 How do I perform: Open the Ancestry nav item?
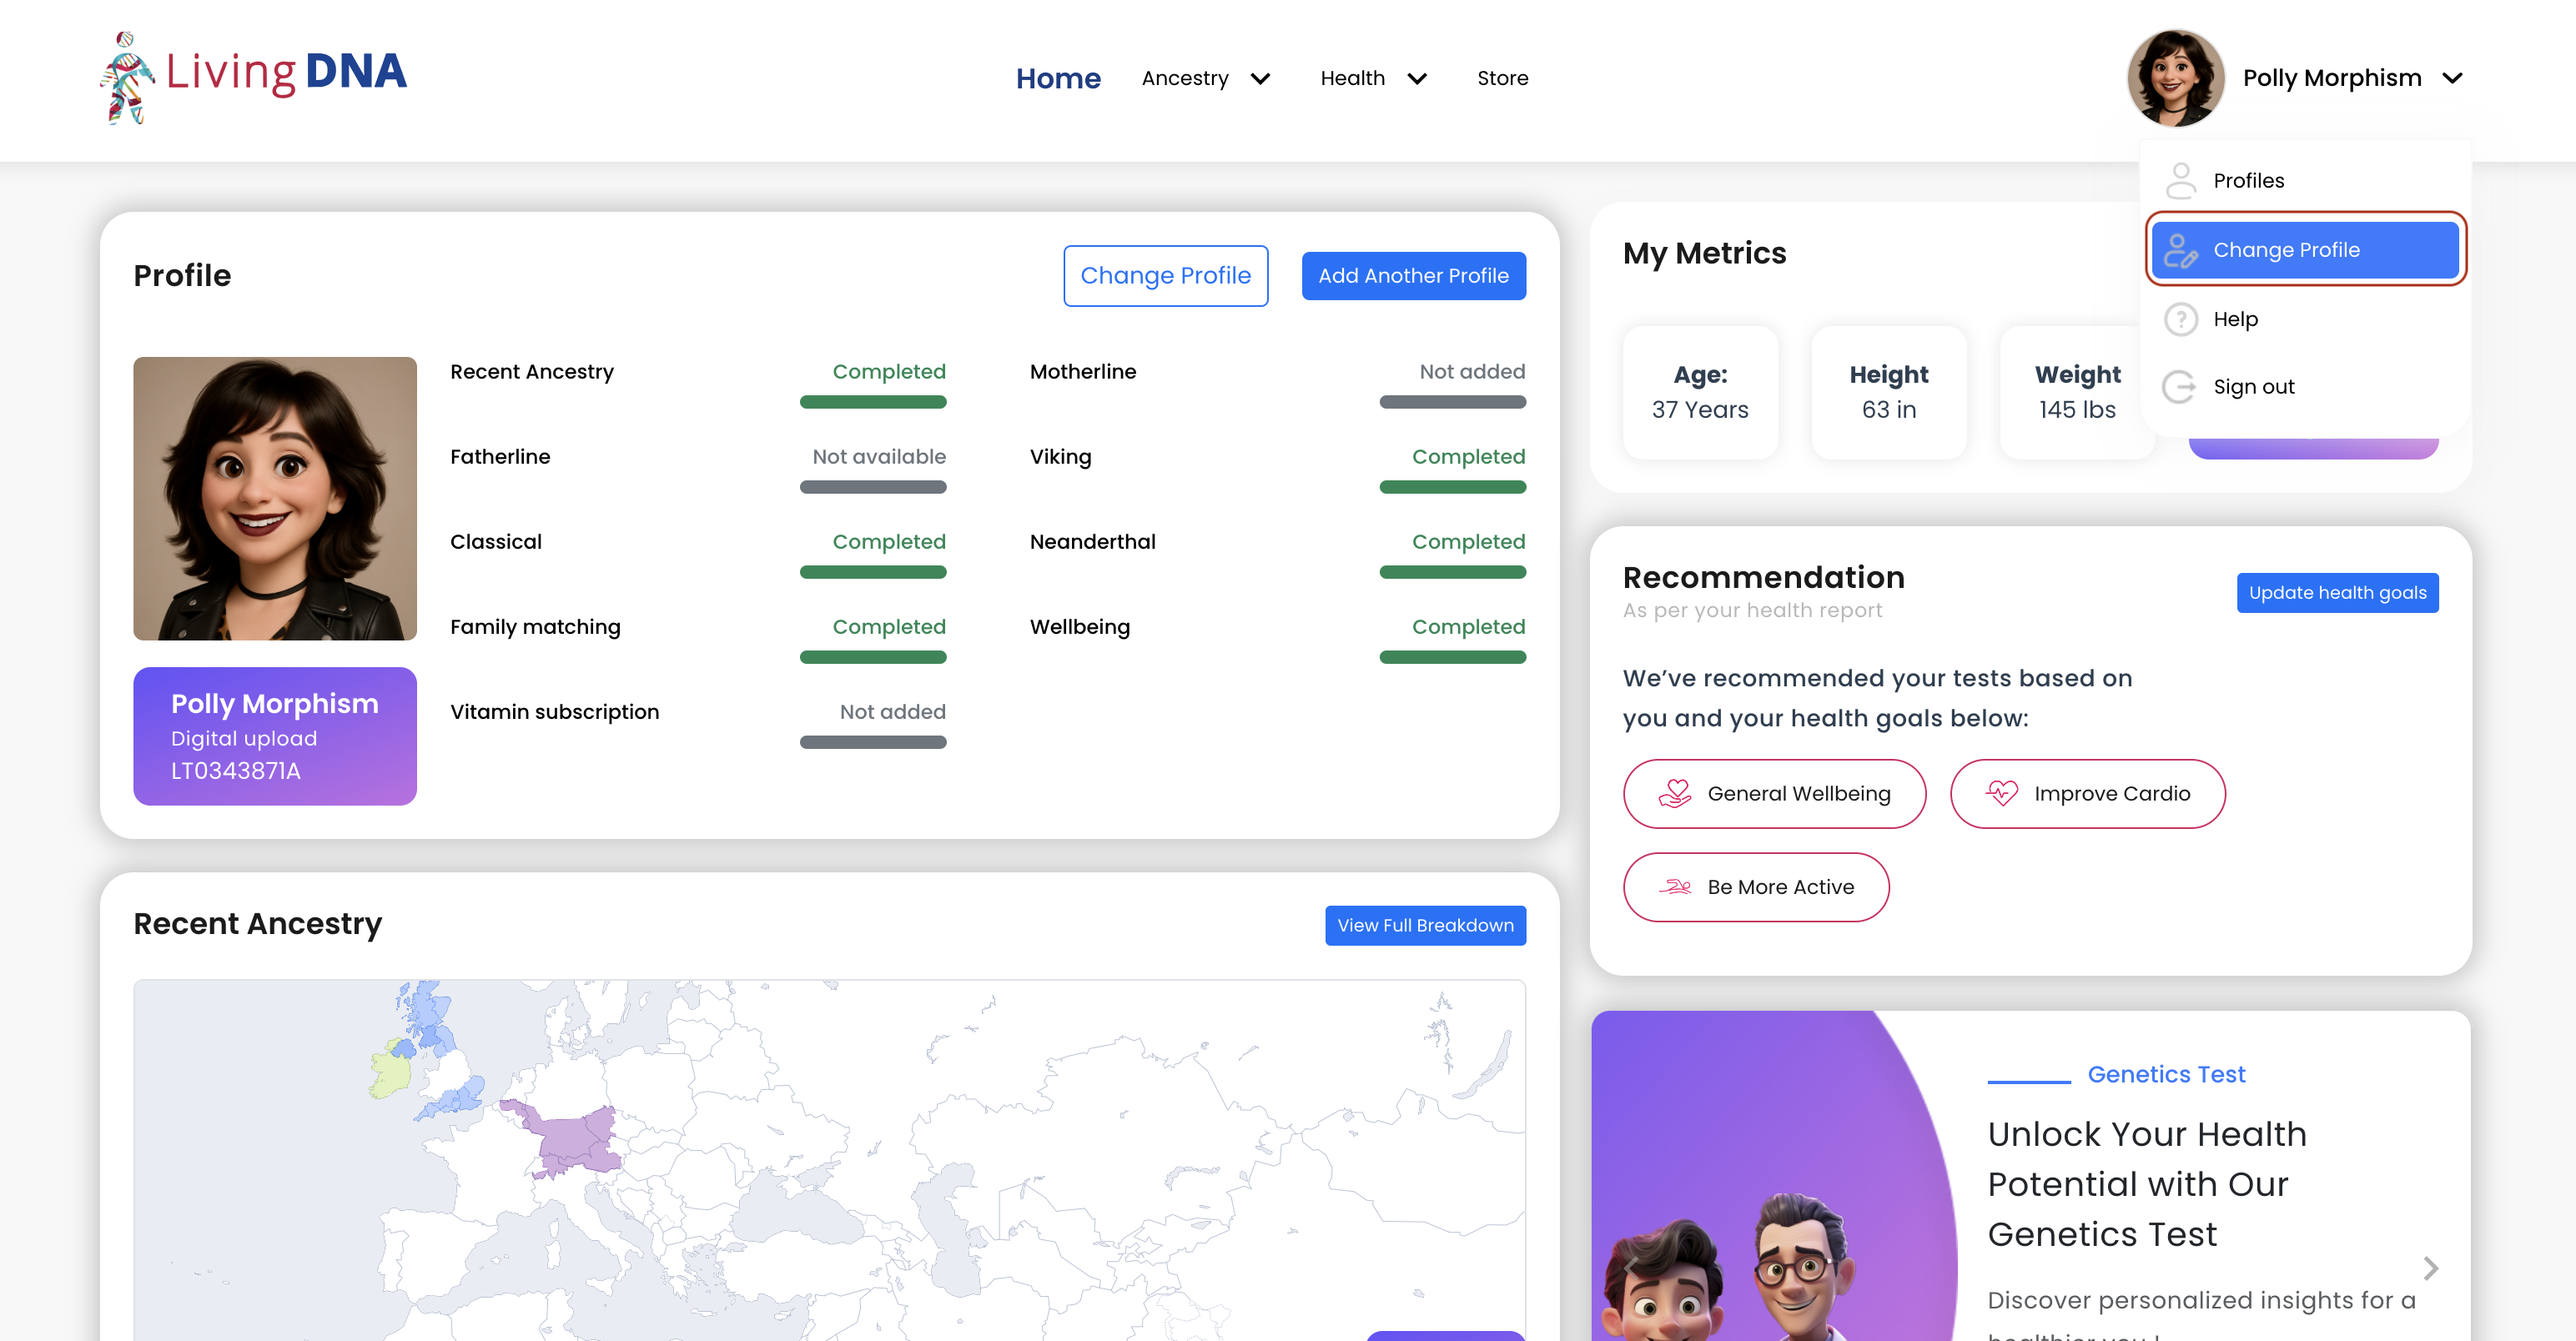pyautogui.click(x=1185, y=79)
